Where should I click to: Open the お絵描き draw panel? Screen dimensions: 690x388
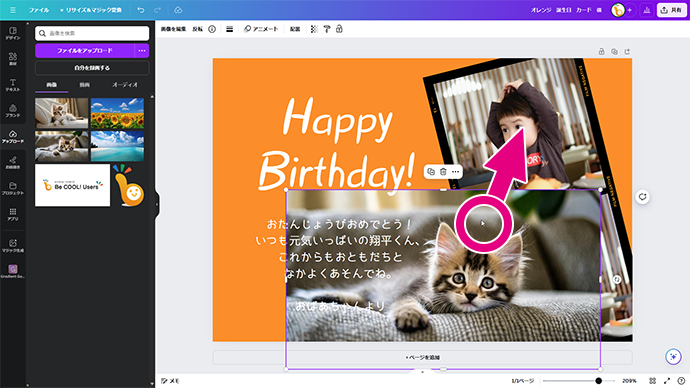coord(13,162)
